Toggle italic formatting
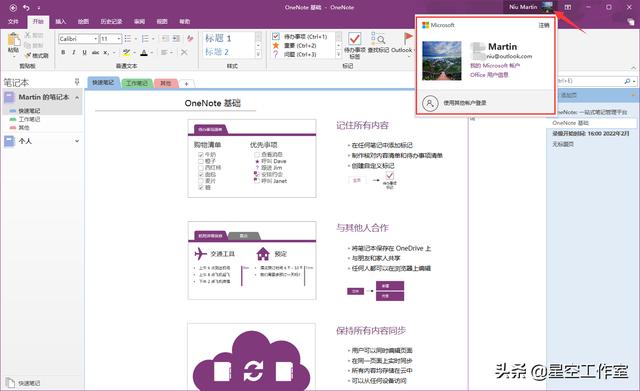This screenshot has height=391, width=640. [74, 52]
